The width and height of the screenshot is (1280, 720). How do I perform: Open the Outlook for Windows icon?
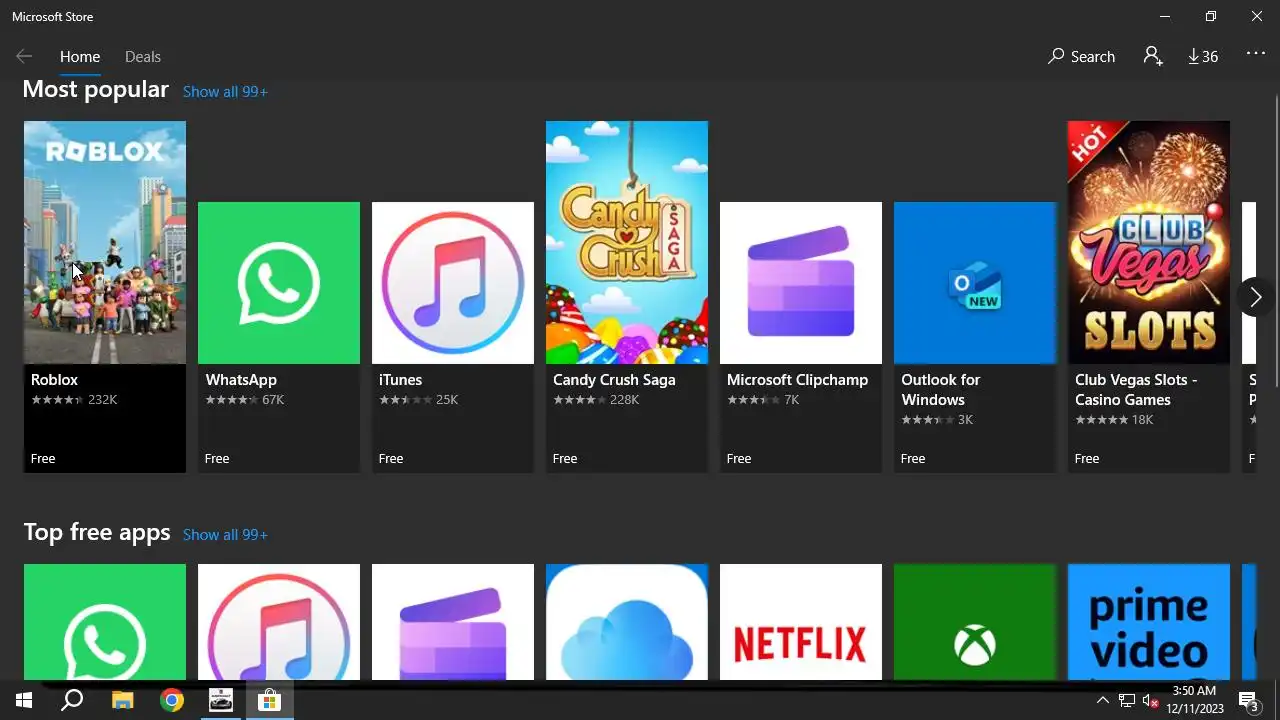click(975, 283)
